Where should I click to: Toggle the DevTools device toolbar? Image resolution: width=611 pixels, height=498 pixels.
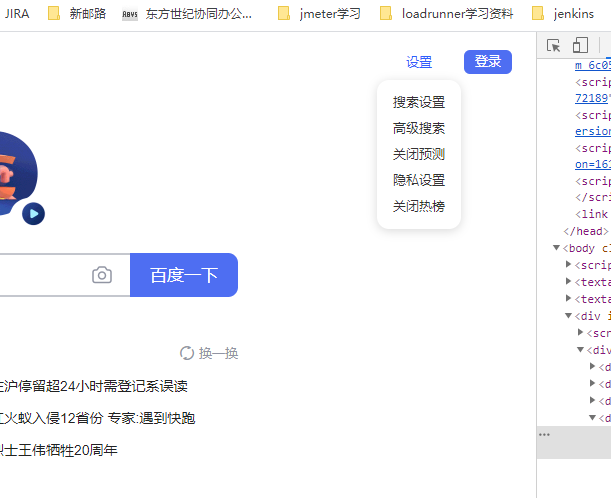pyautogui.click(x=580, y=45)
